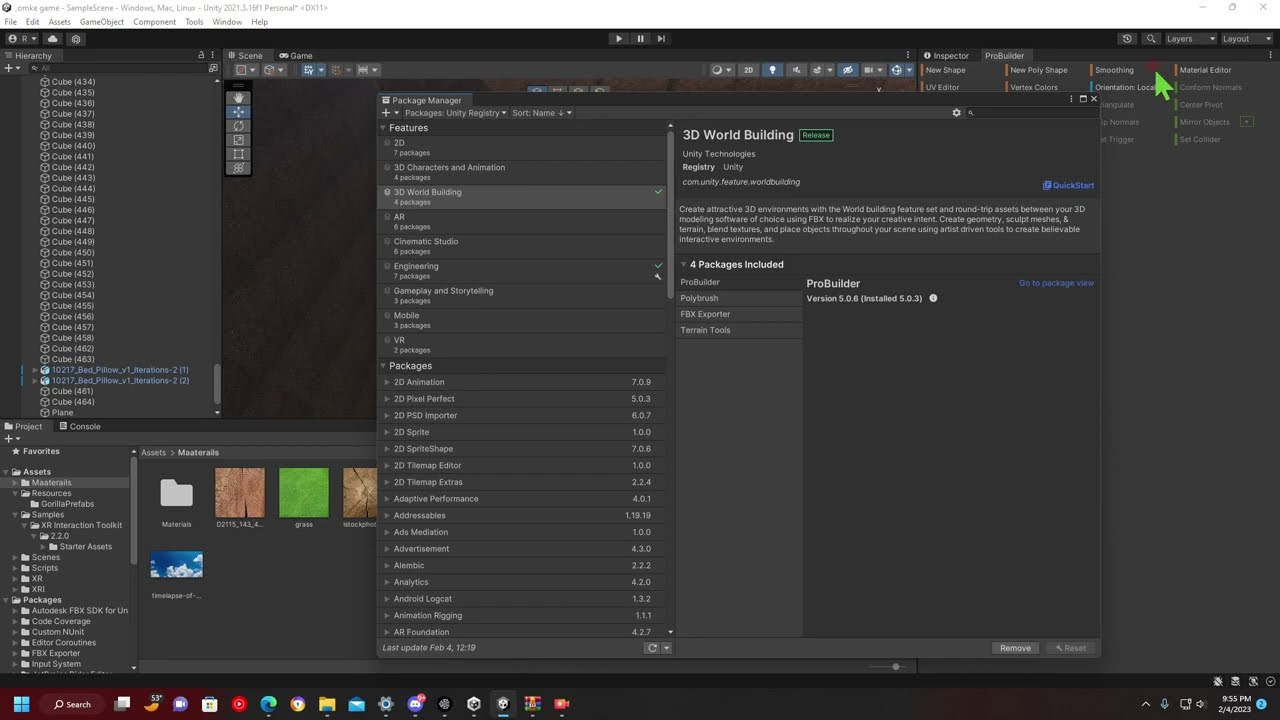Switch to the Game tab
This screenshot has height=720, width=1280.
(296, 56)
